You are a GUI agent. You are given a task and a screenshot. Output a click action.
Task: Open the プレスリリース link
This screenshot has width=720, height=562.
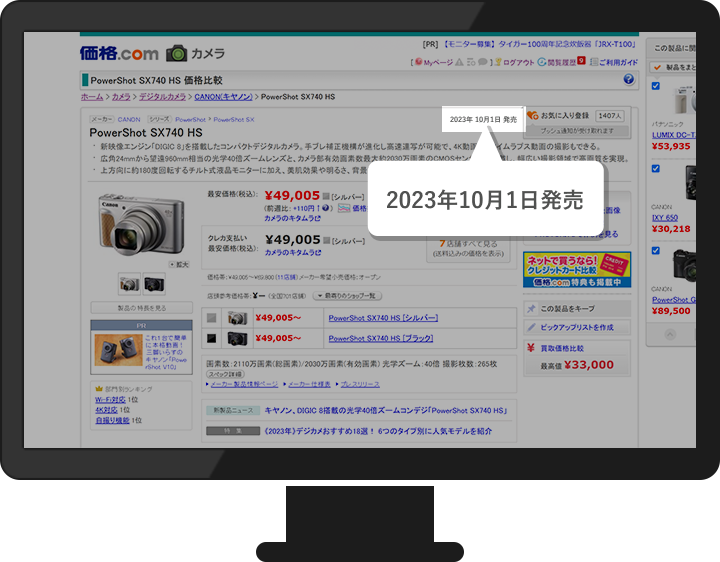click(360, 384)
